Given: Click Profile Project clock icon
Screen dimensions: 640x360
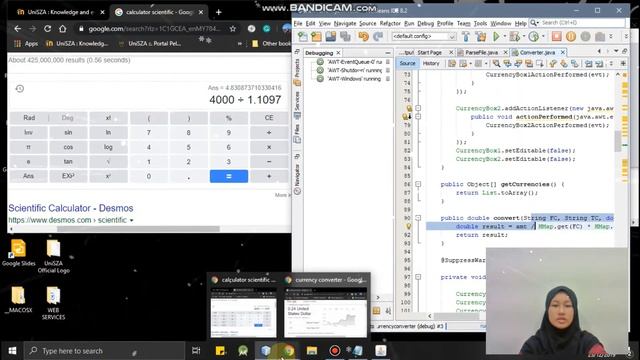Looking at the screenshot, I should (533, 37).
